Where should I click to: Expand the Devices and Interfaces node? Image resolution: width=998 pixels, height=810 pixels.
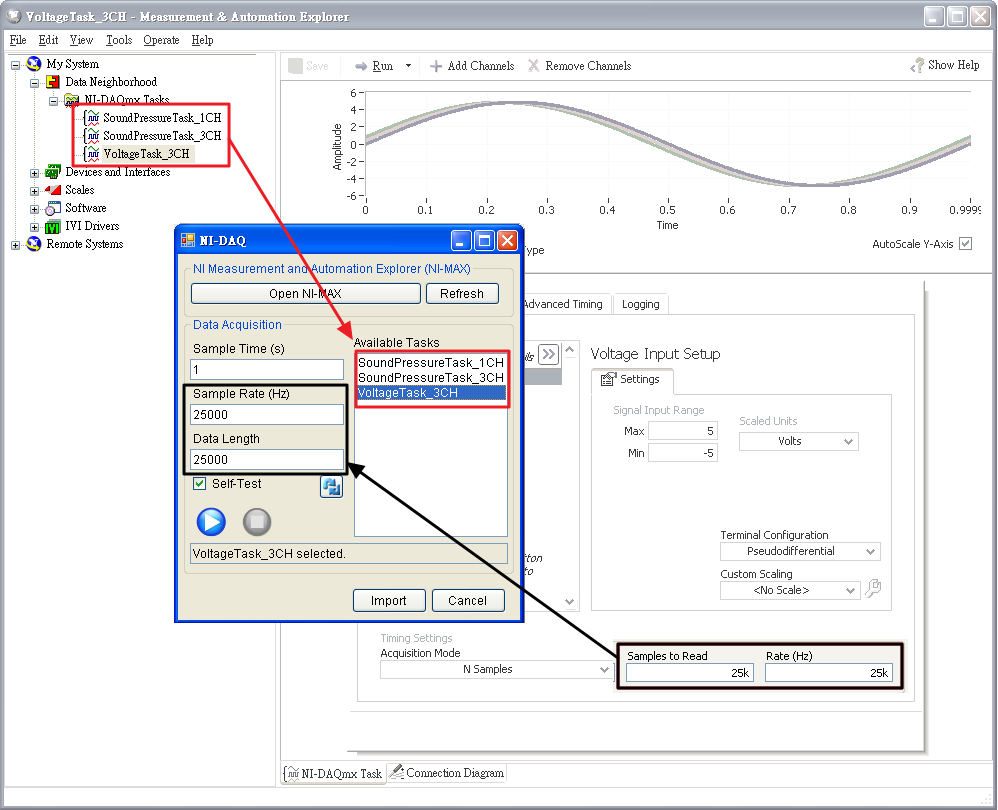(35, 173)
